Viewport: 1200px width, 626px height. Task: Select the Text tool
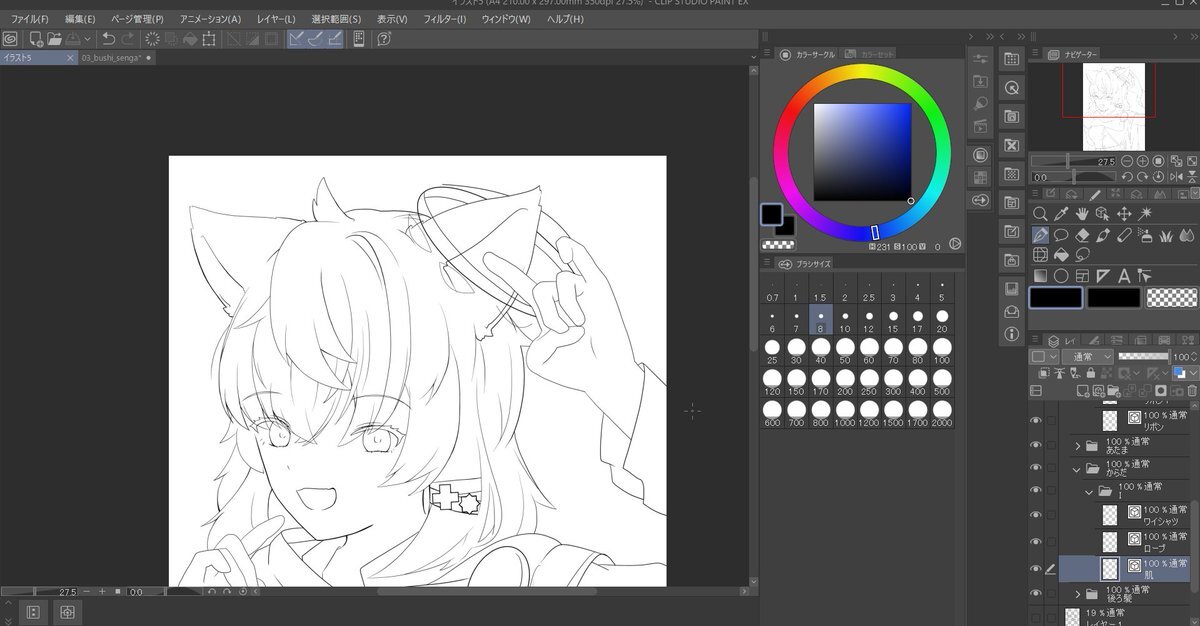pos(1124,276)
